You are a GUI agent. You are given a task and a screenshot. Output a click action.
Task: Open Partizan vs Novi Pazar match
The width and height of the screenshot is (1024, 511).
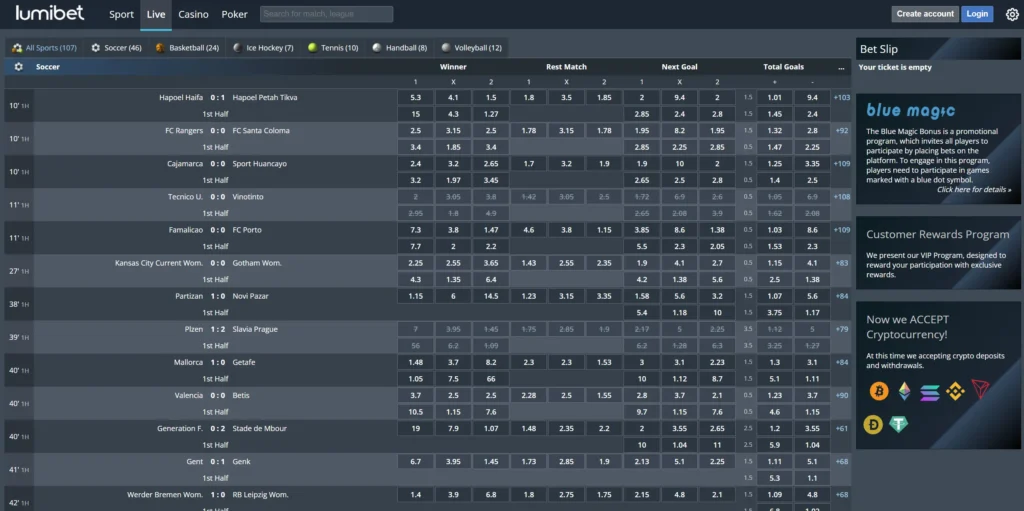tap(222, 296)
